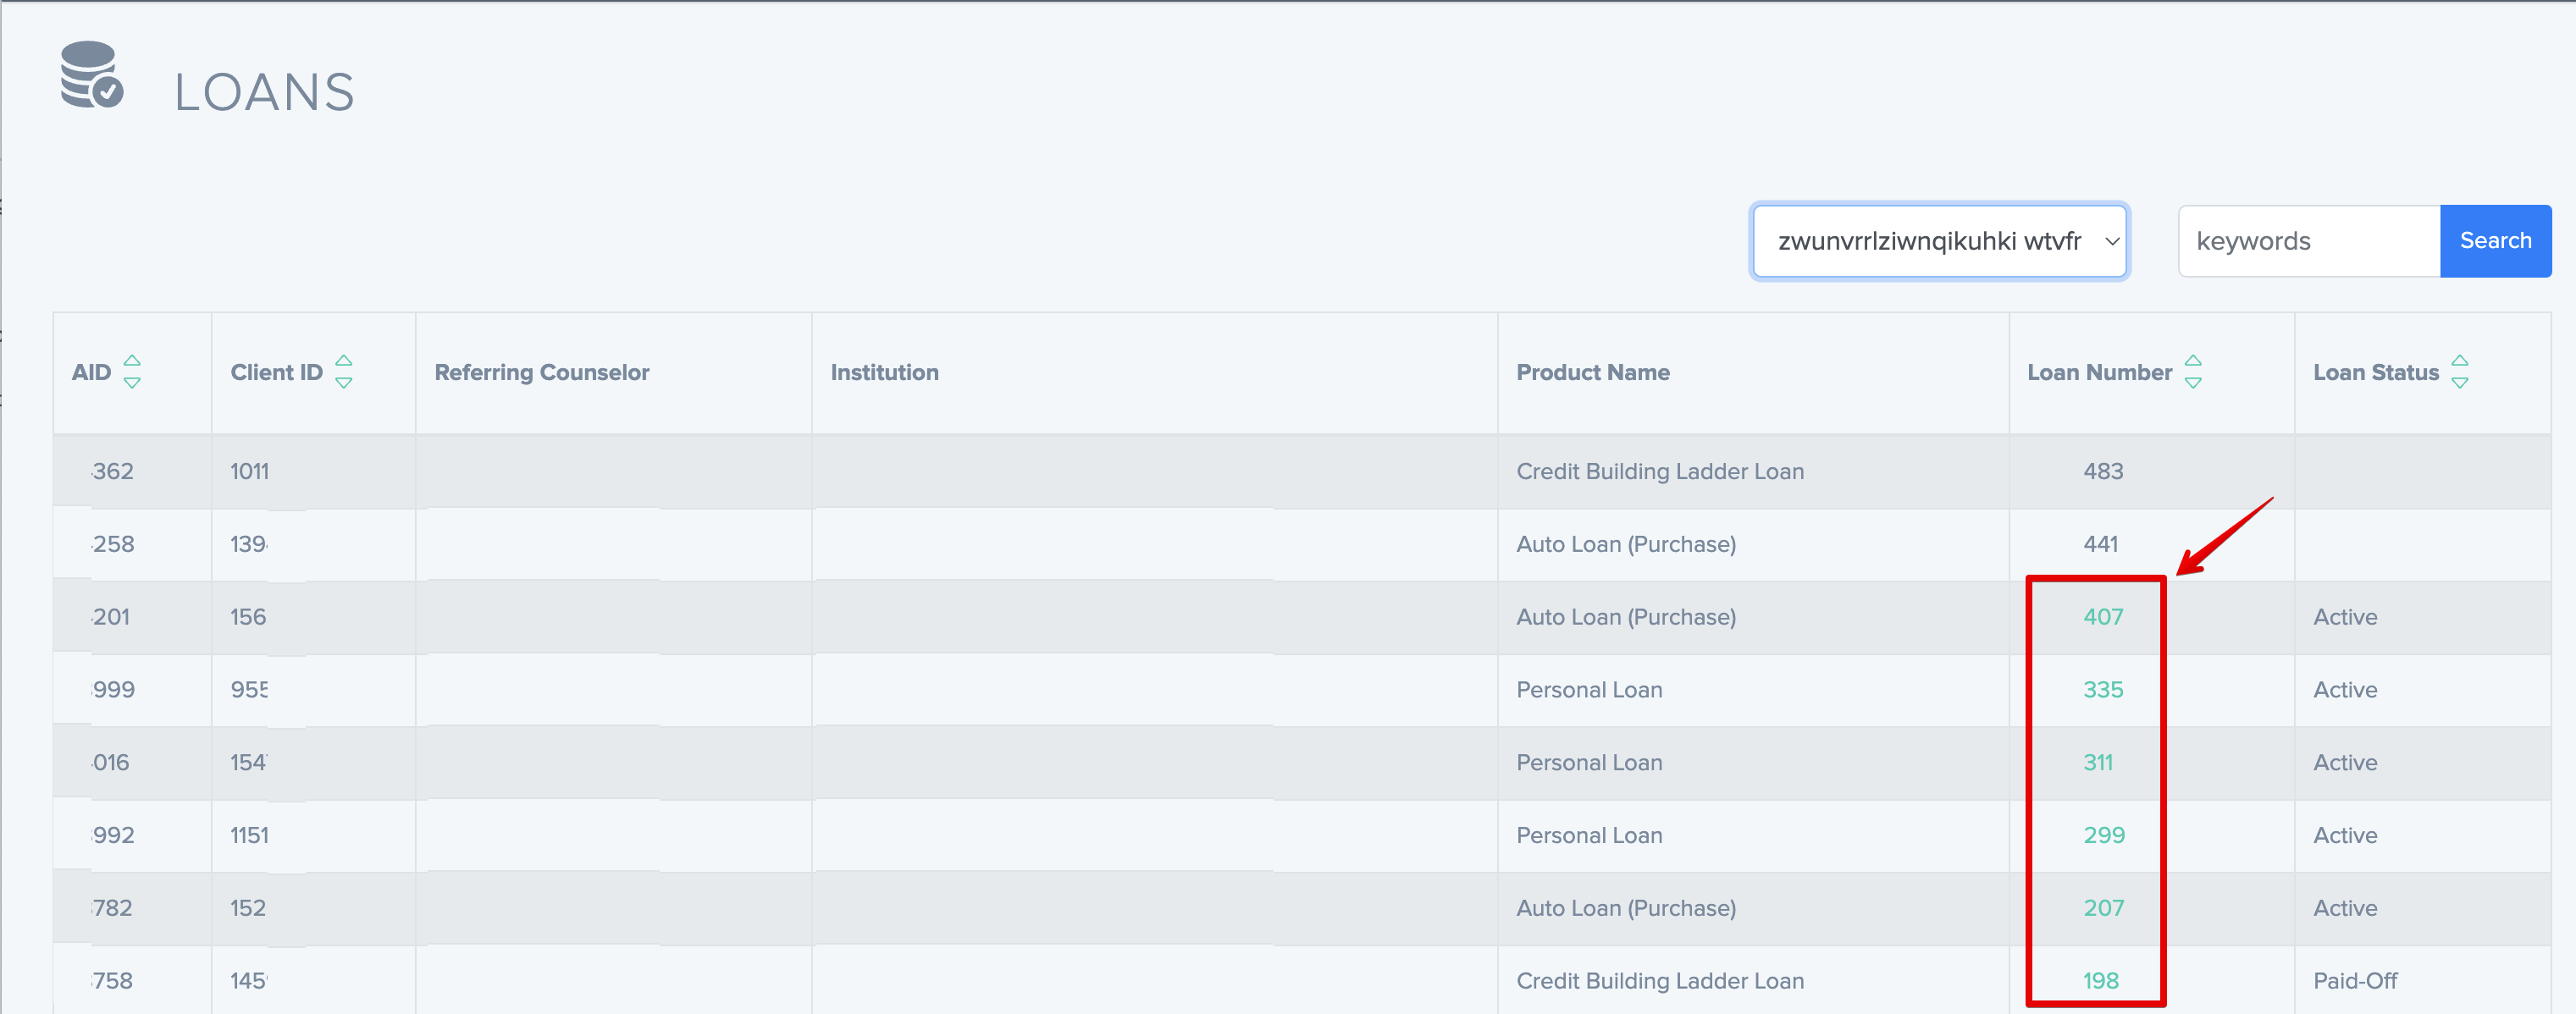
Task: Open loan number 407 link
Action: [x=2102, y=617]
